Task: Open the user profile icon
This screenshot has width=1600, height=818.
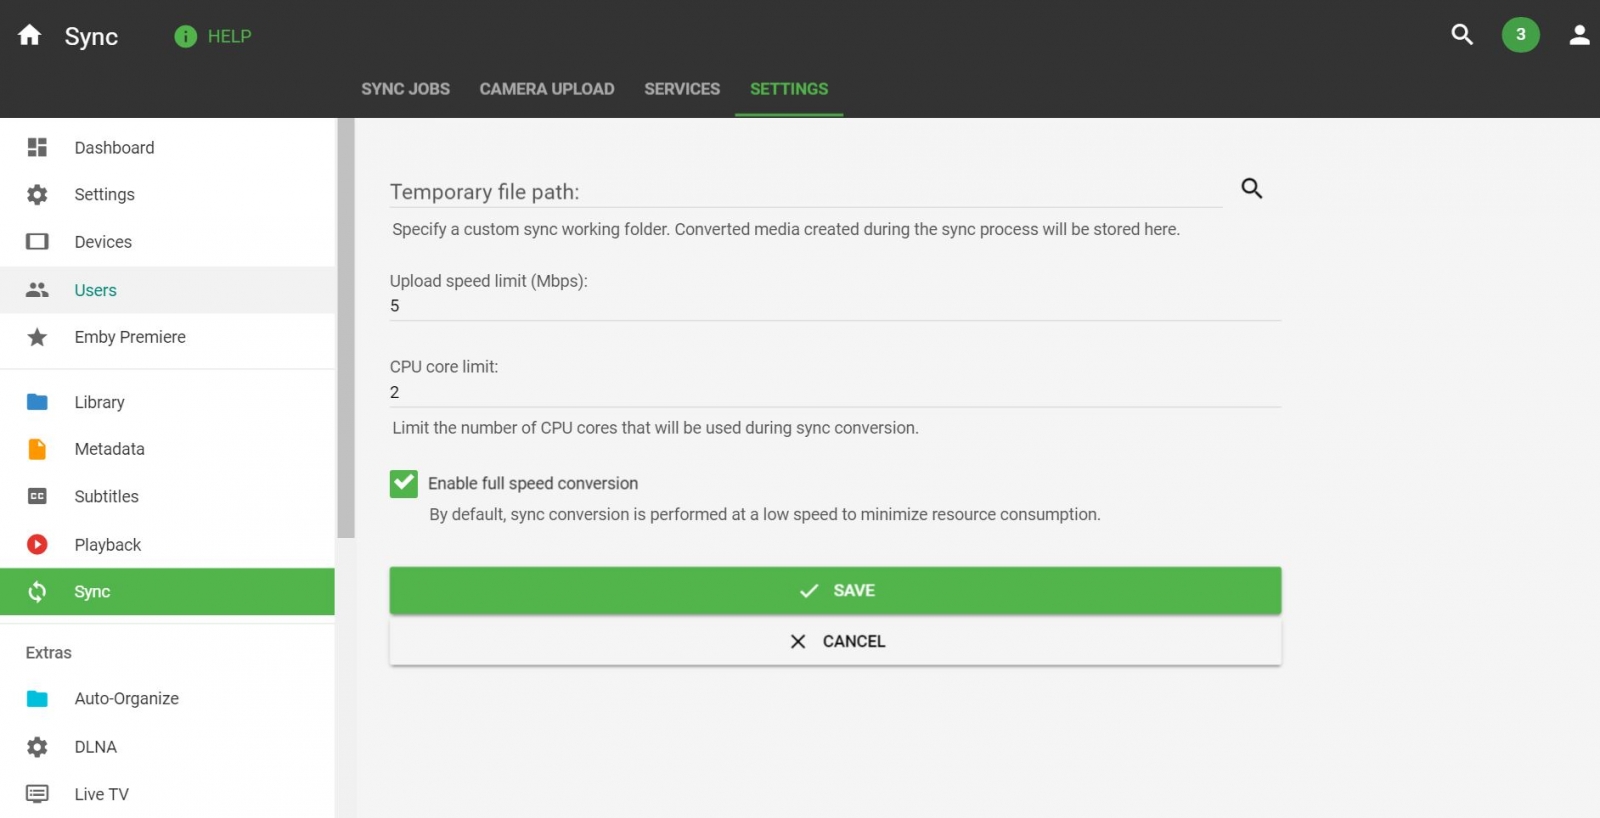Action: pyautogui.click(x=1579, y=36)
